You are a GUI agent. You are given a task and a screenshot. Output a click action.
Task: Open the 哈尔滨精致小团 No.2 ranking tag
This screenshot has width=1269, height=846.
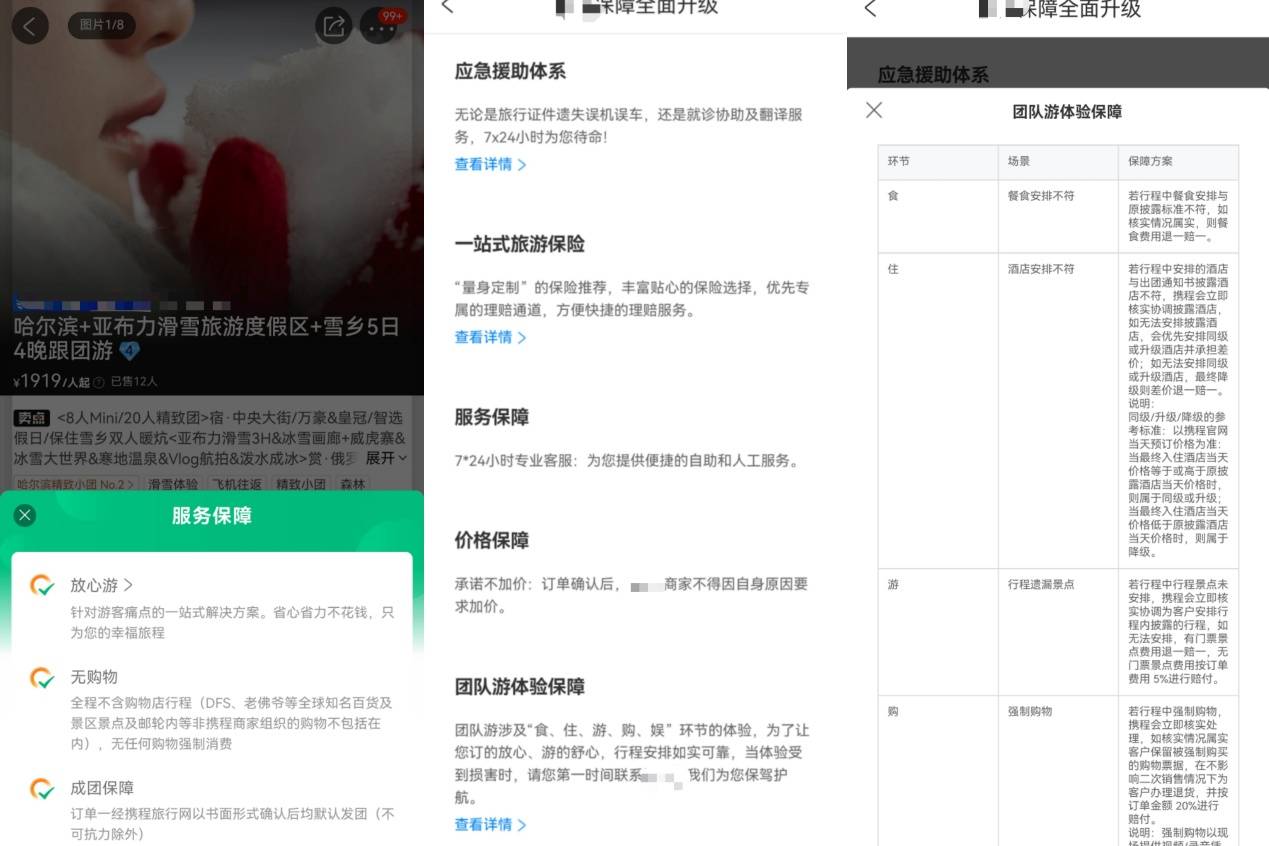pyautogui.click(x=76, y=485)
